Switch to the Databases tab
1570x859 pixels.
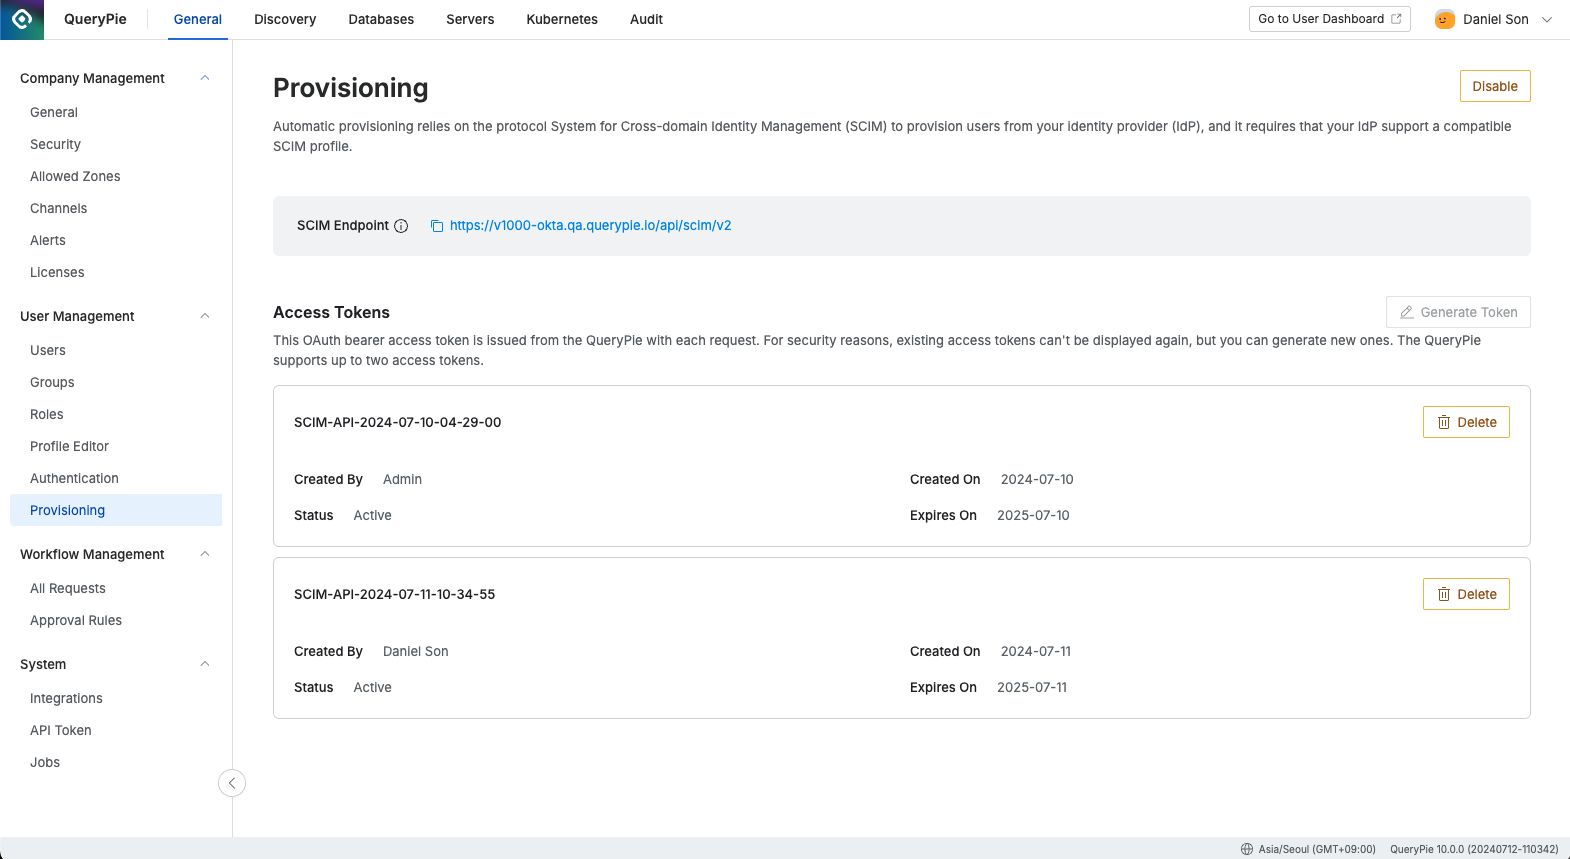[381, 19]
